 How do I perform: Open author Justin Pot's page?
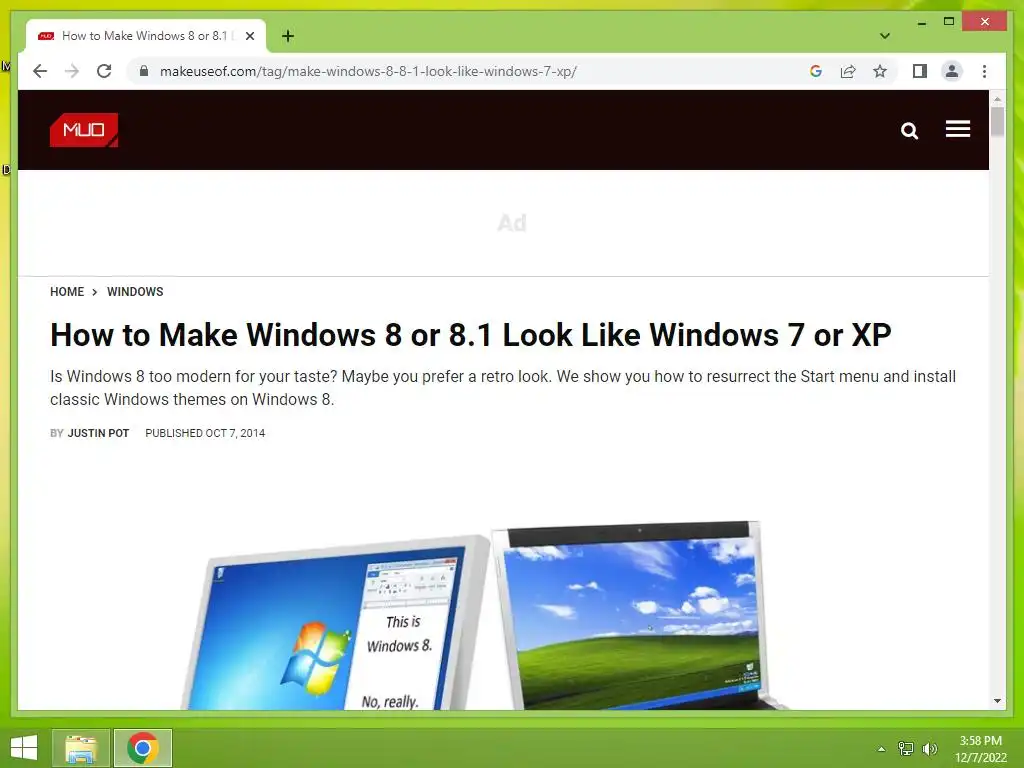(99, 433)
